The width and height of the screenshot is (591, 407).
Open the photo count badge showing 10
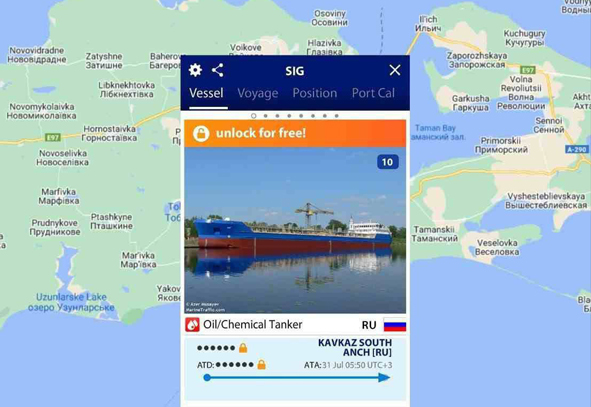(387, 162)
